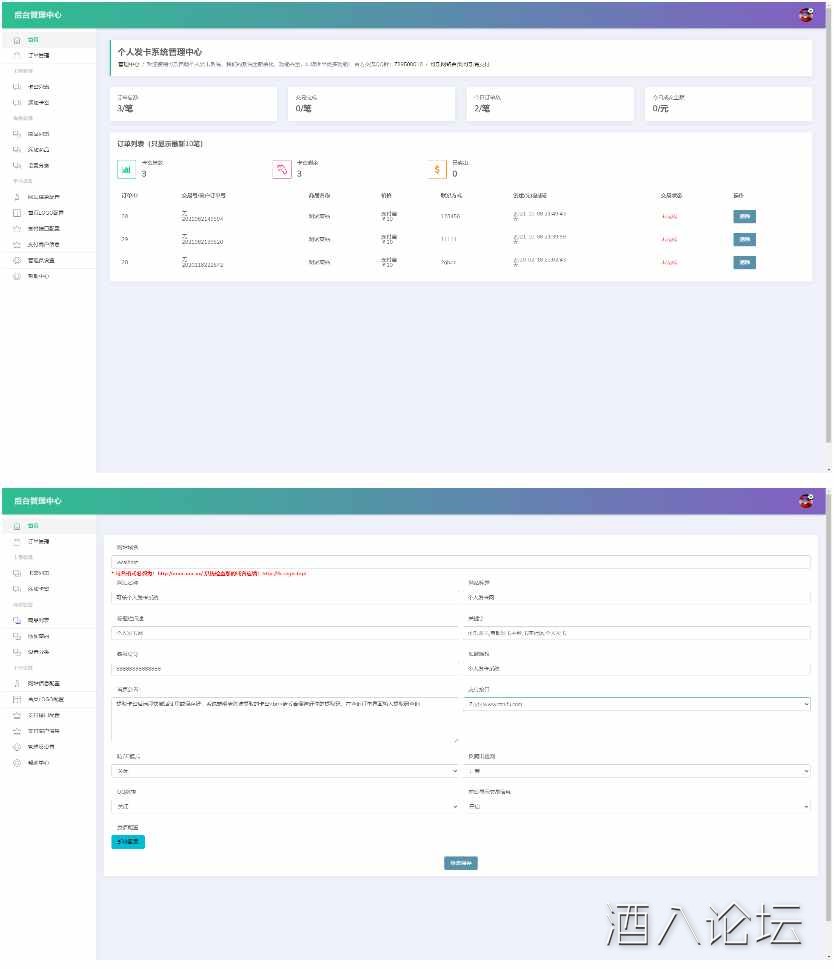The width and height of the screenshot is (834, 969).
Task: Click the last sidebar icon on settings page
Action: click(x=17, y=763)
